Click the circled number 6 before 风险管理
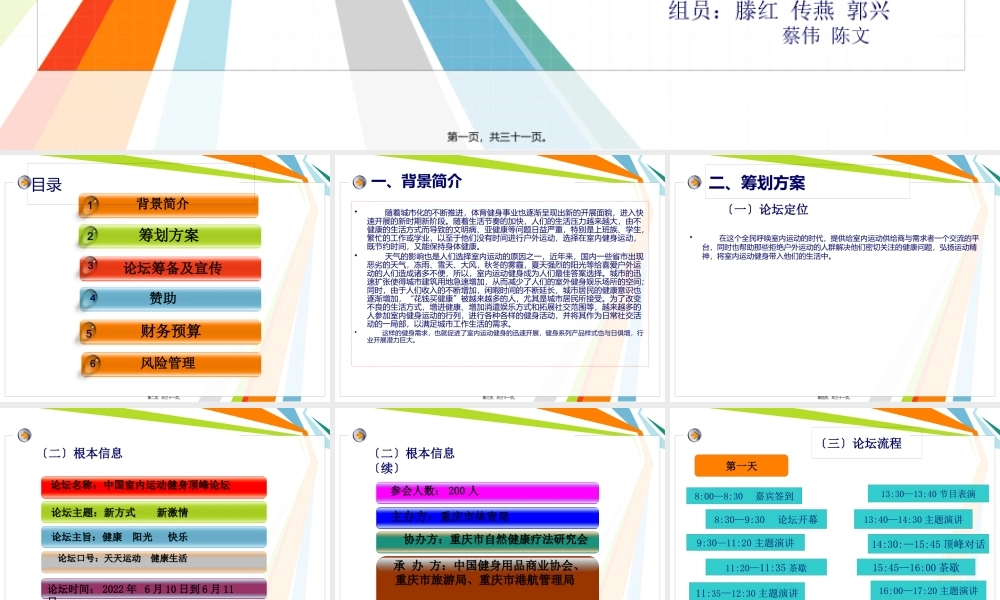 pos(91,362)
